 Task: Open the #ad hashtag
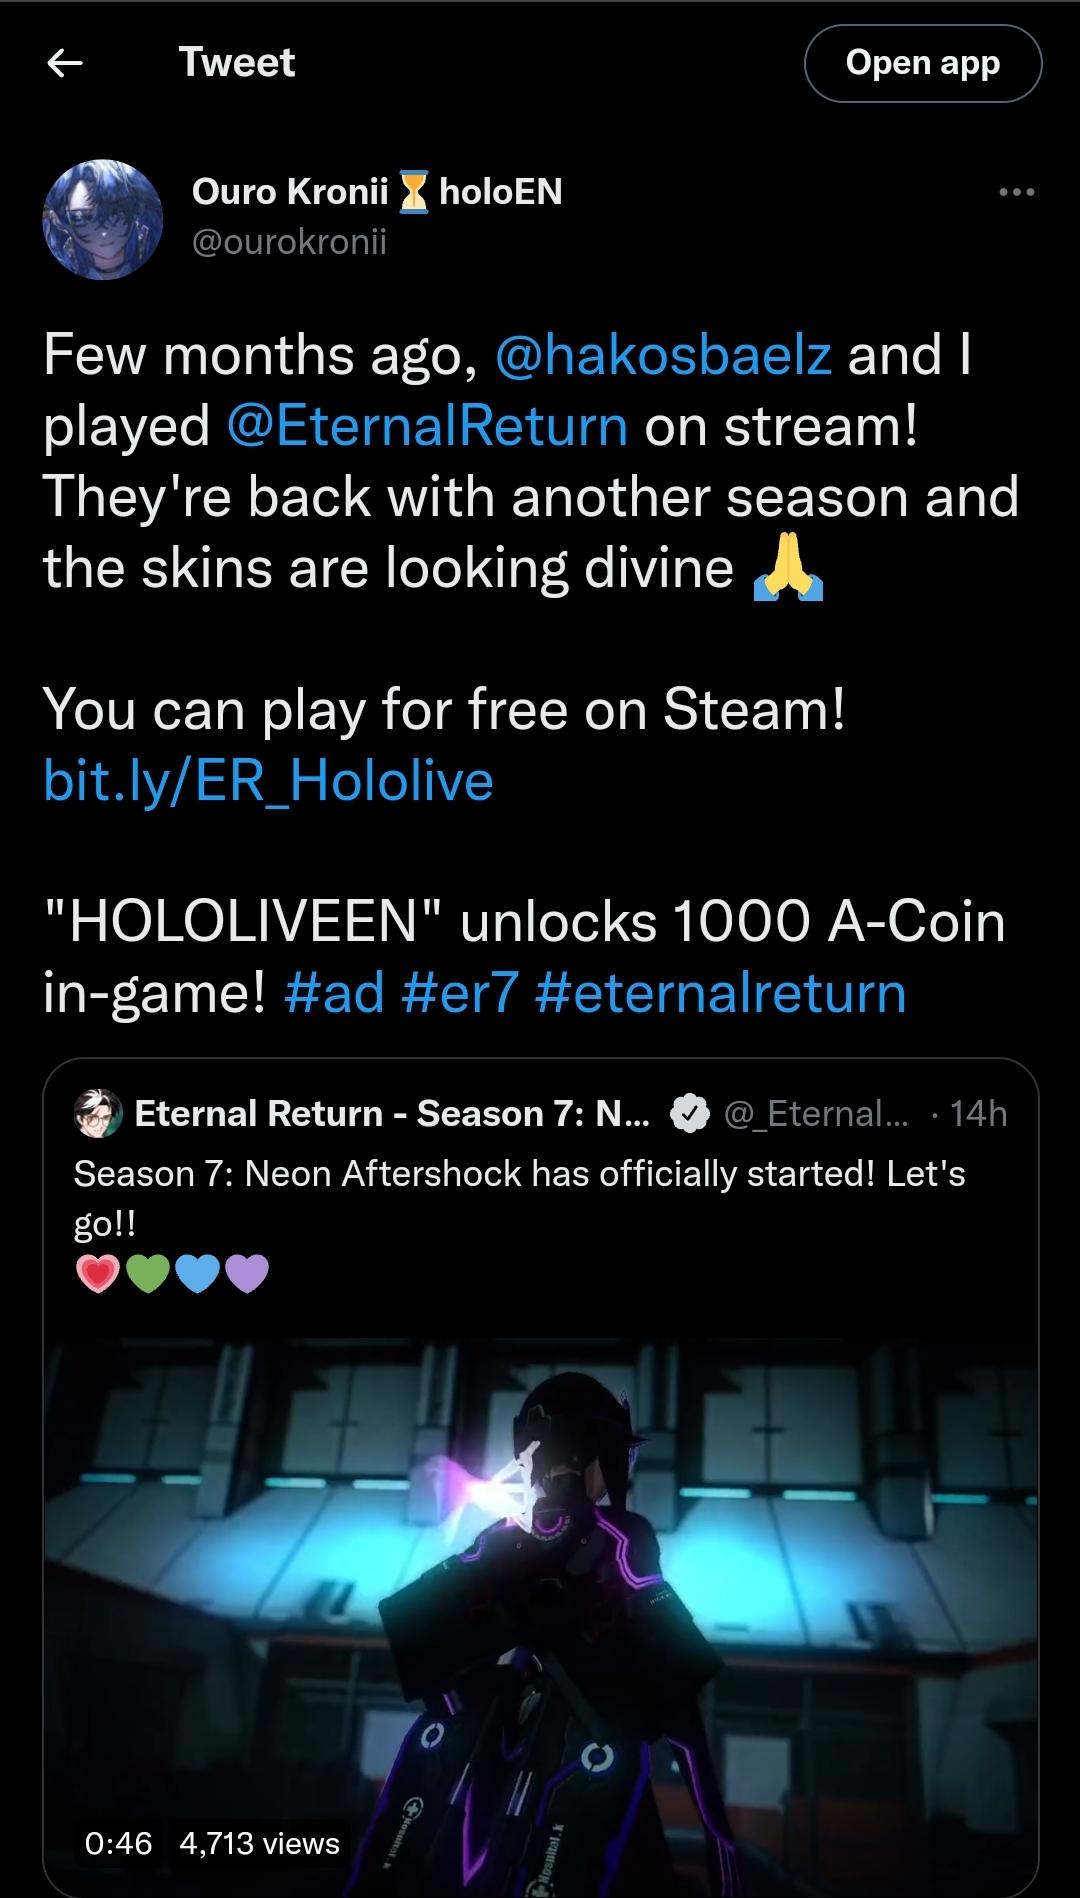334,992
